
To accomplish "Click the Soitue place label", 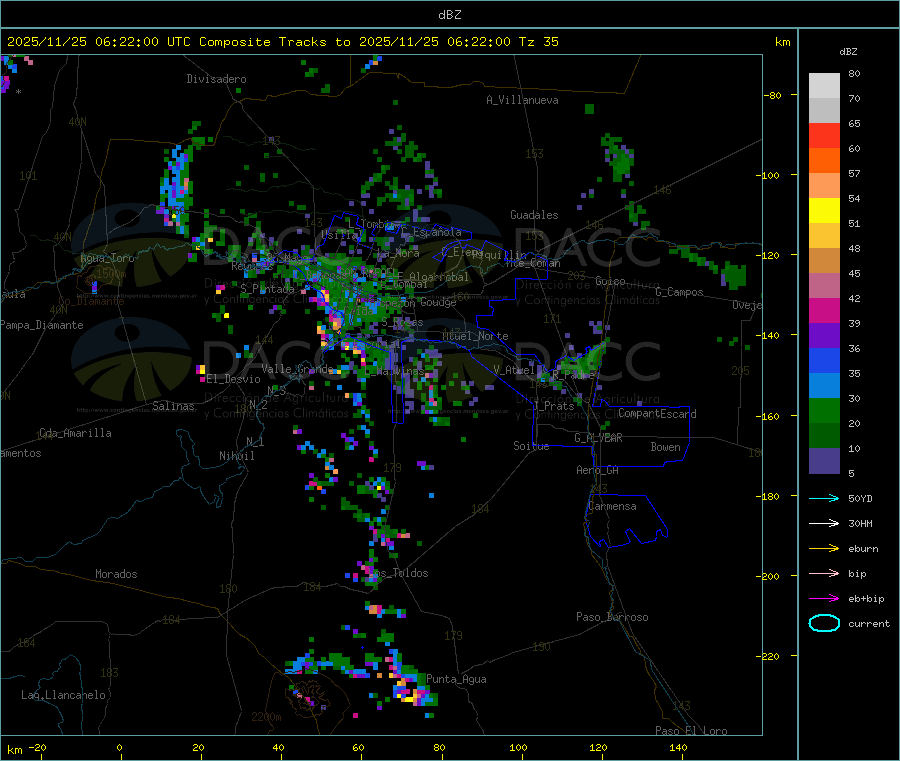I will (531, 446).
